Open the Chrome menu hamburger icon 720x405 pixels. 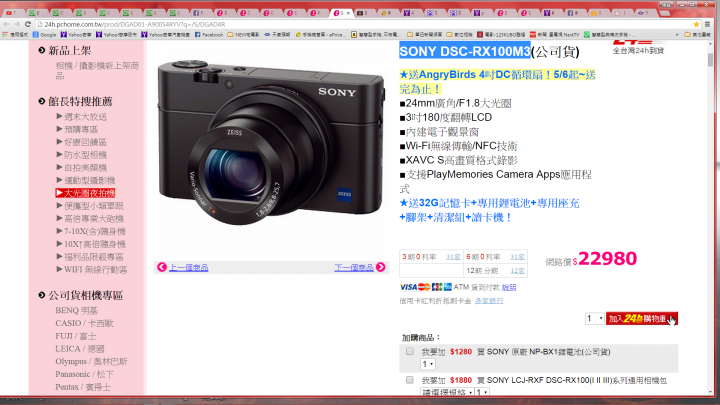[x=708, y=24]
